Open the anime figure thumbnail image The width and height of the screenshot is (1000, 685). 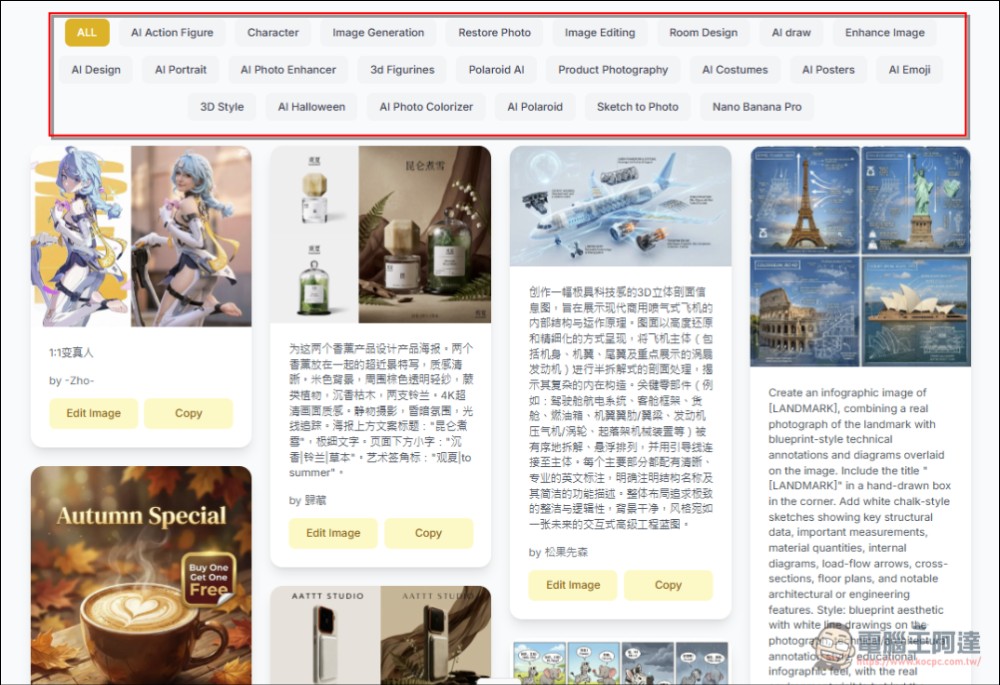tap(141, 236)
